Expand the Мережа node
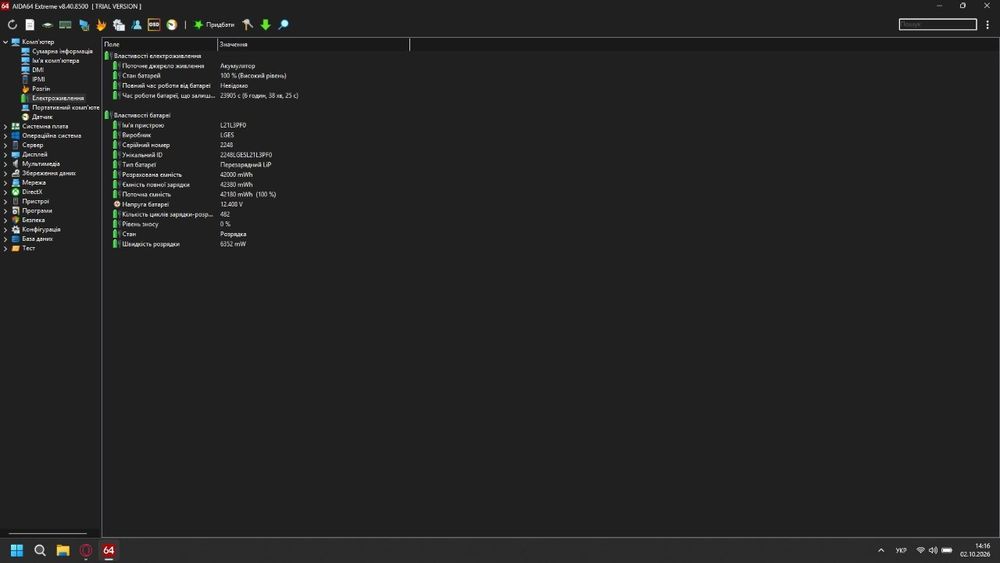The width and height of the screenshot is (1000, 563). pos(6,182)
